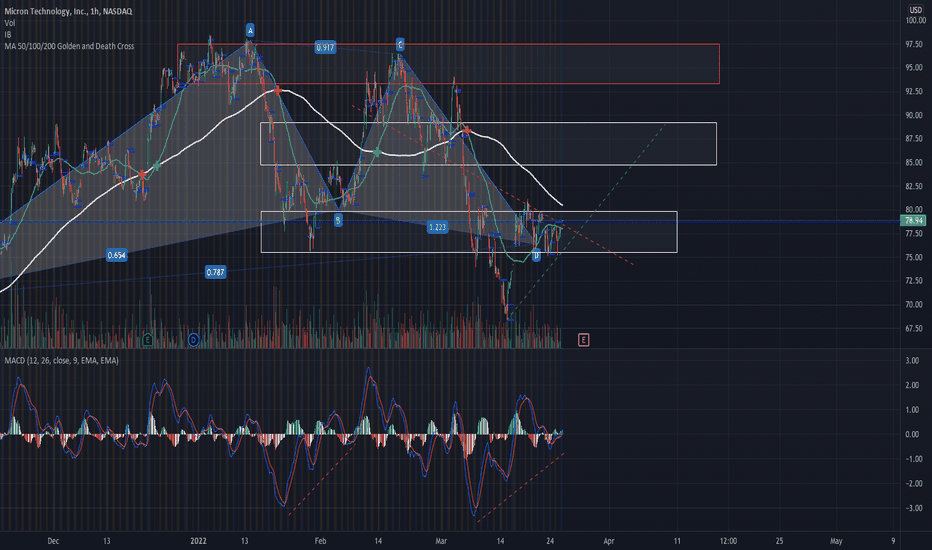
Task: Click the 0.654 ratio label
Action: 116,255
